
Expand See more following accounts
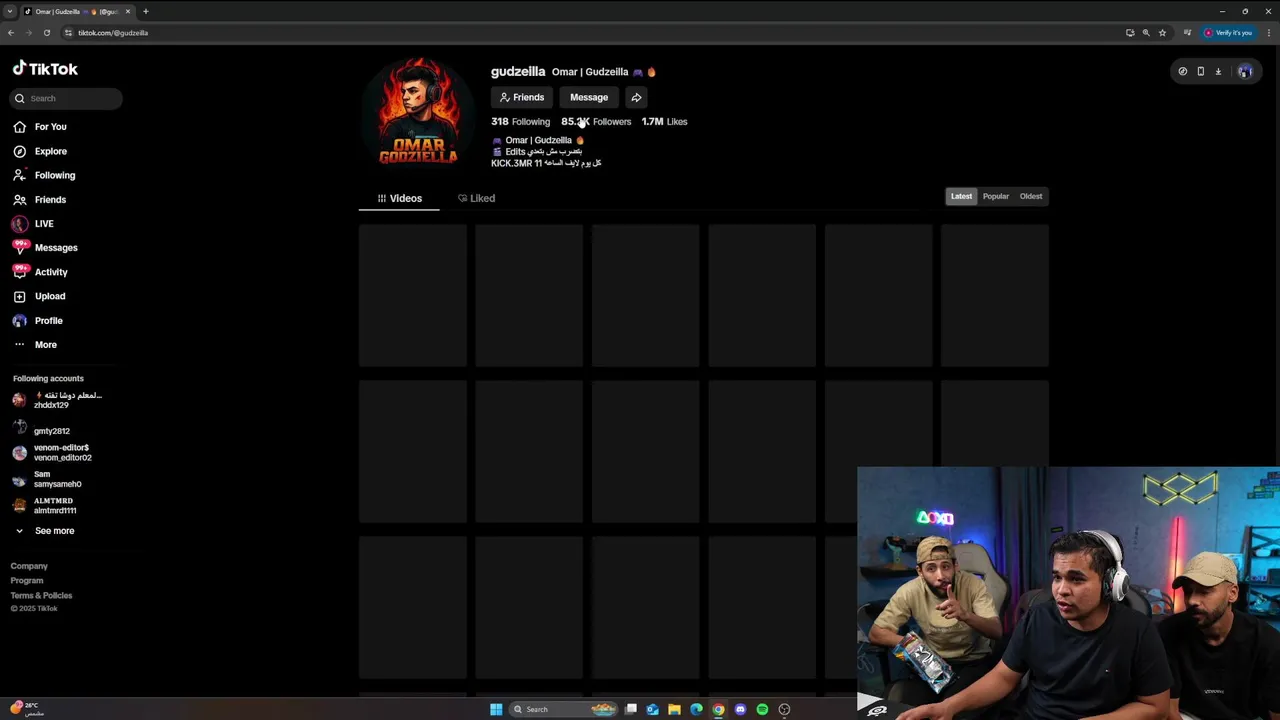[45, 531]
